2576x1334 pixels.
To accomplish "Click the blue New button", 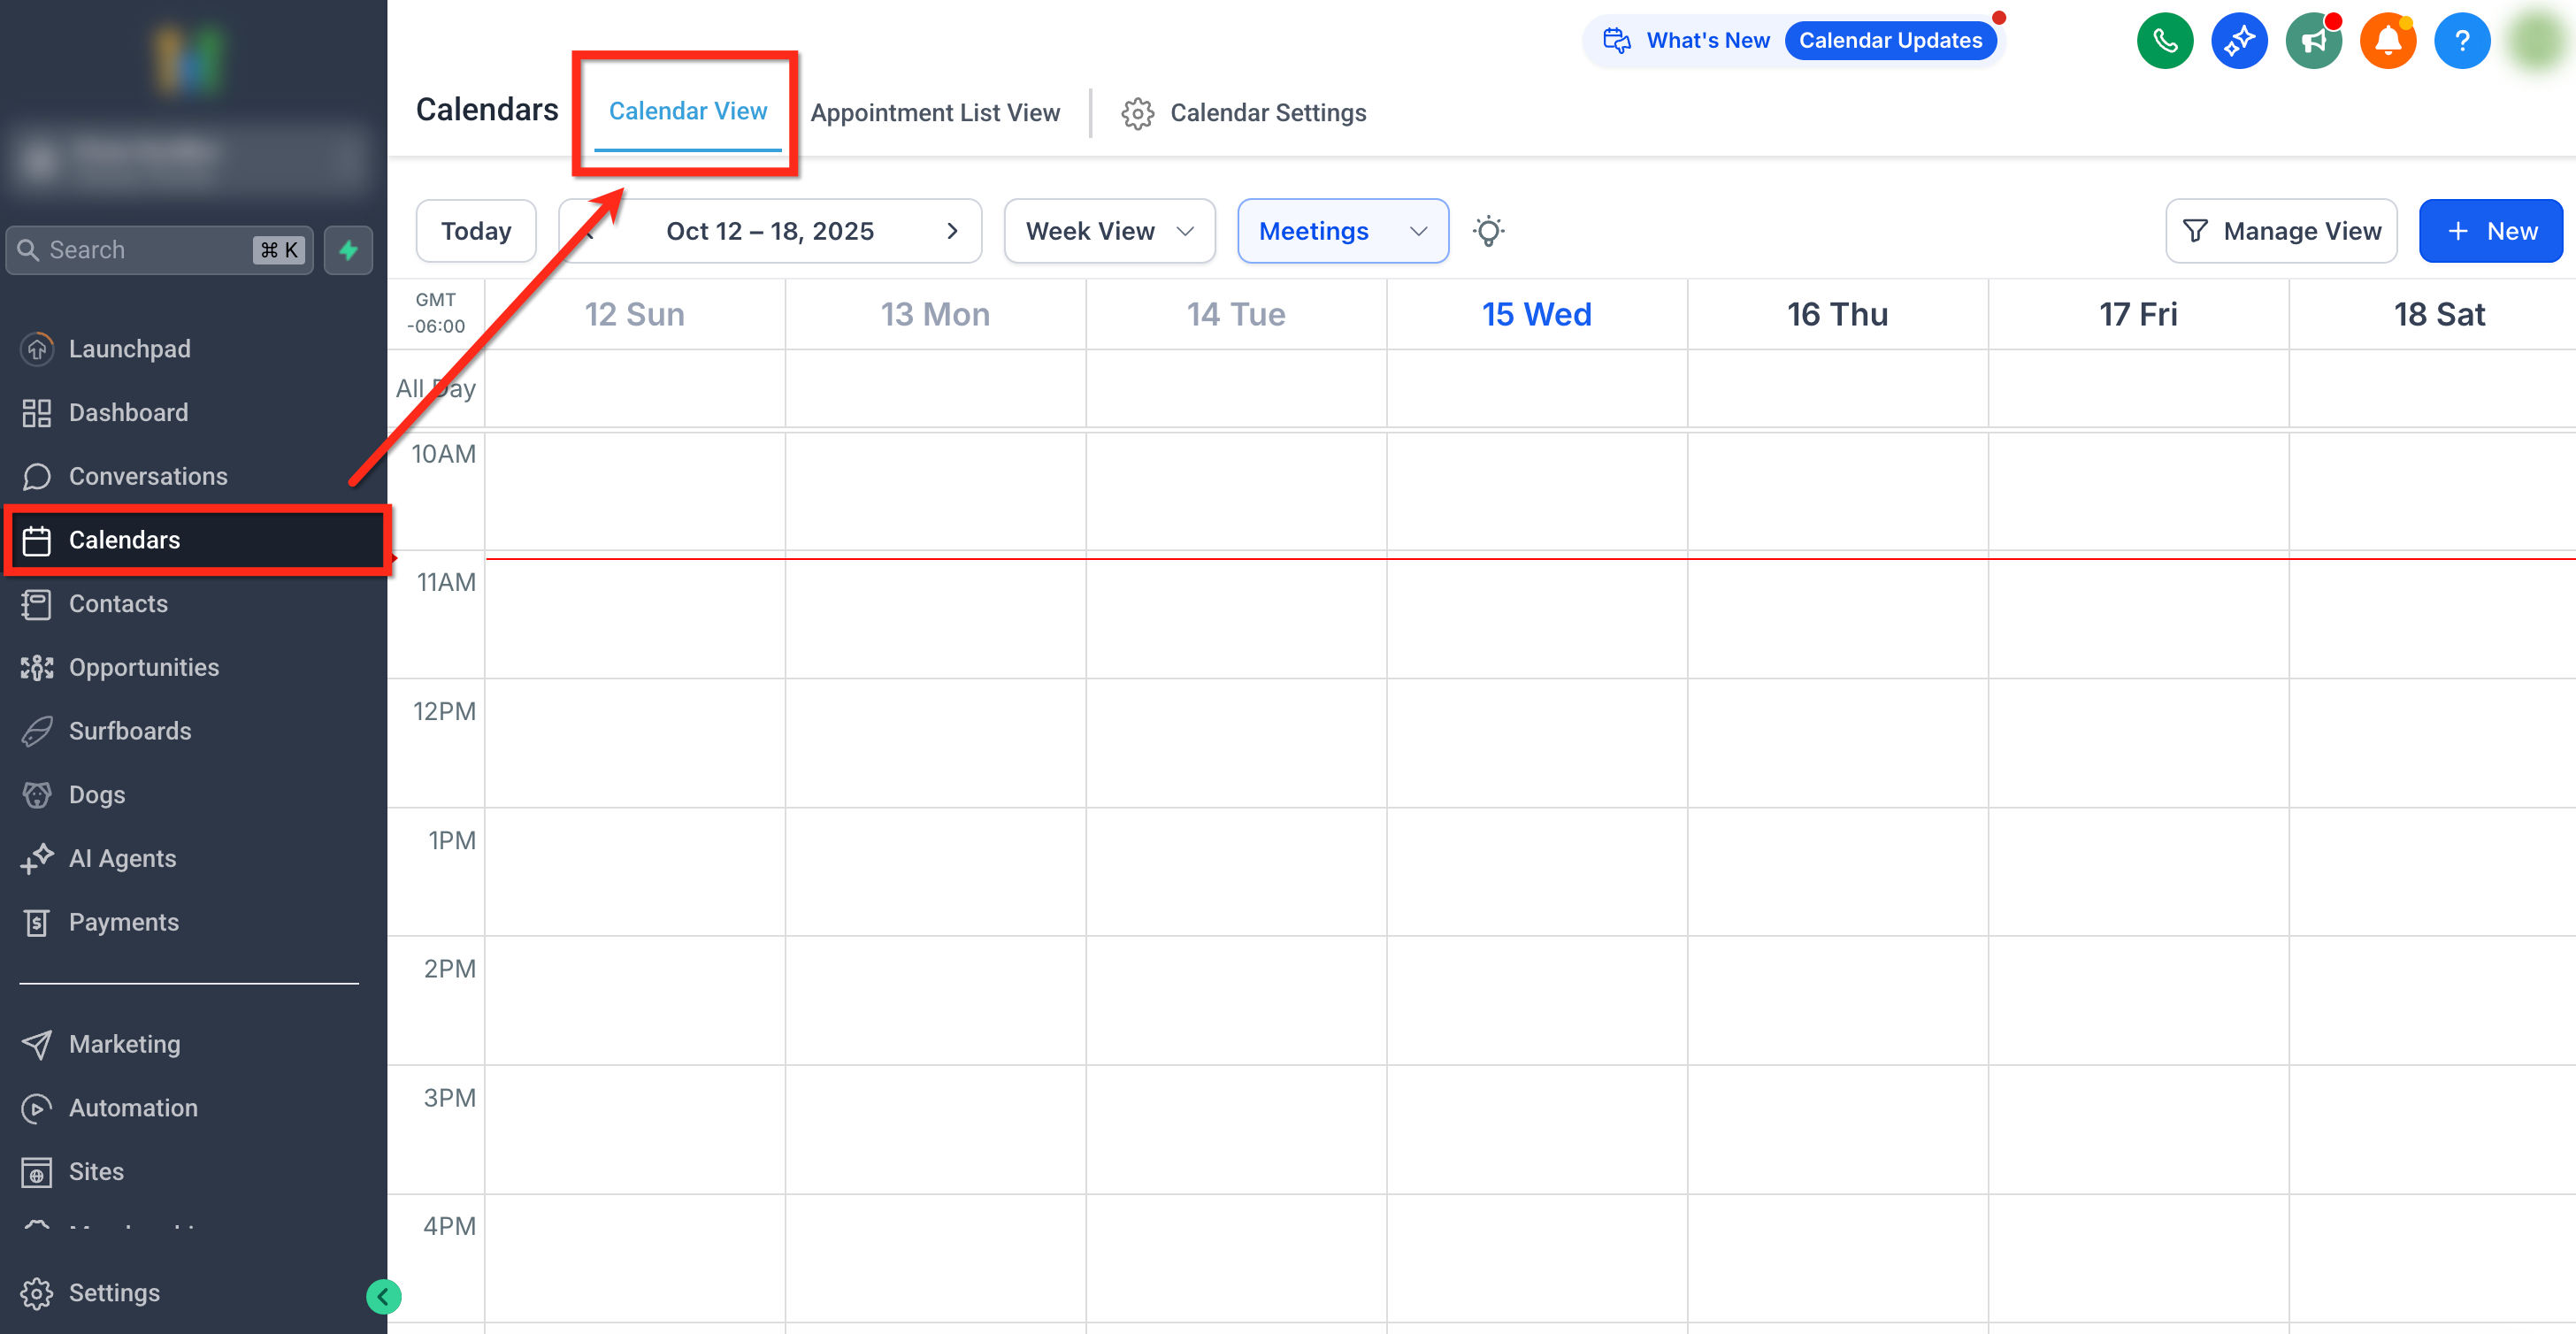I will pos(2490,231).
